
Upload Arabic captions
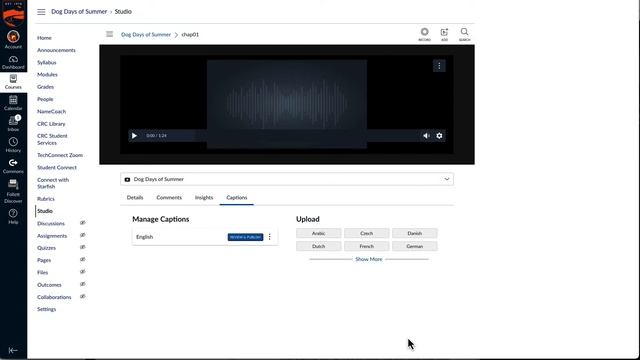click(x=318, y=233)
